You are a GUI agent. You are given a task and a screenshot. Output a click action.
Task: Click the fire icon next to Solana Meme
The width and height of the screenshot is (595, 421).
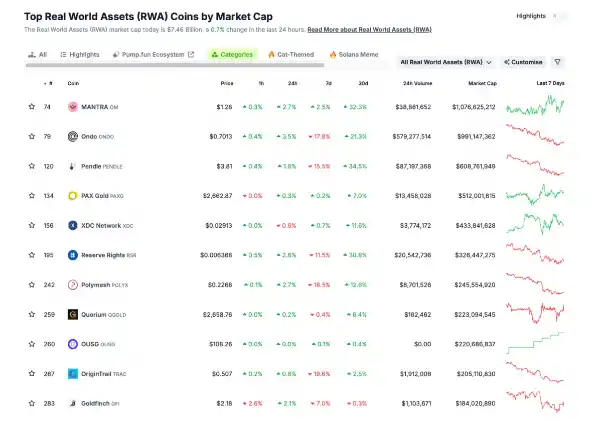pyautogui.click(x=333, y=55)
